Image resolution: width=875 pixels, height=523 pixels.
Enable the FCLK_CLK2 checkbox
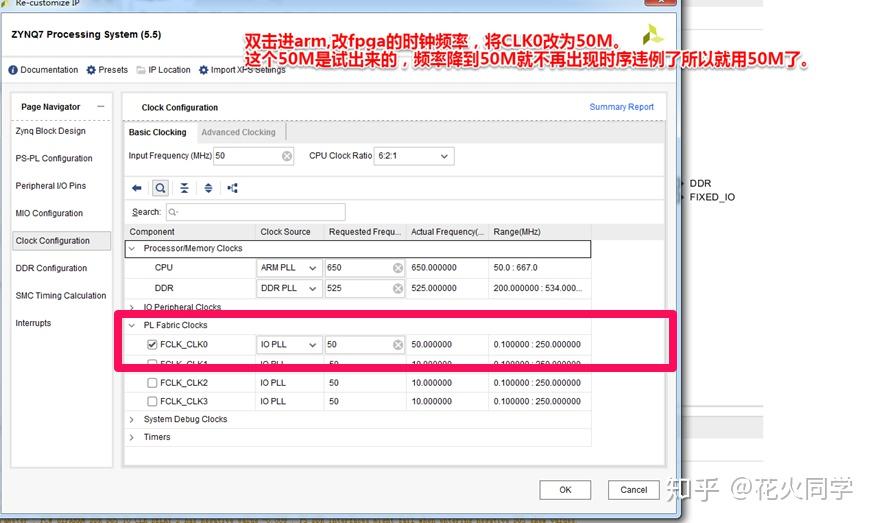152,383
